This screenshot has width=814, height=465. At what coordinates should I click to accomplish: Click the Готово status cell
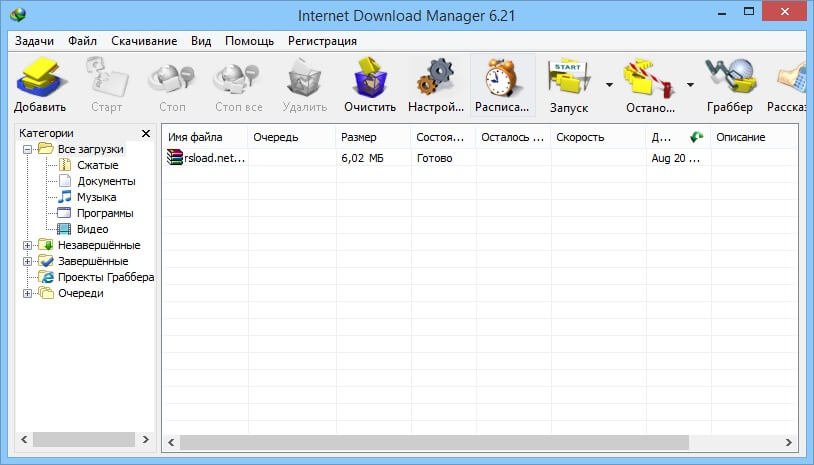(x=435, y=158)
